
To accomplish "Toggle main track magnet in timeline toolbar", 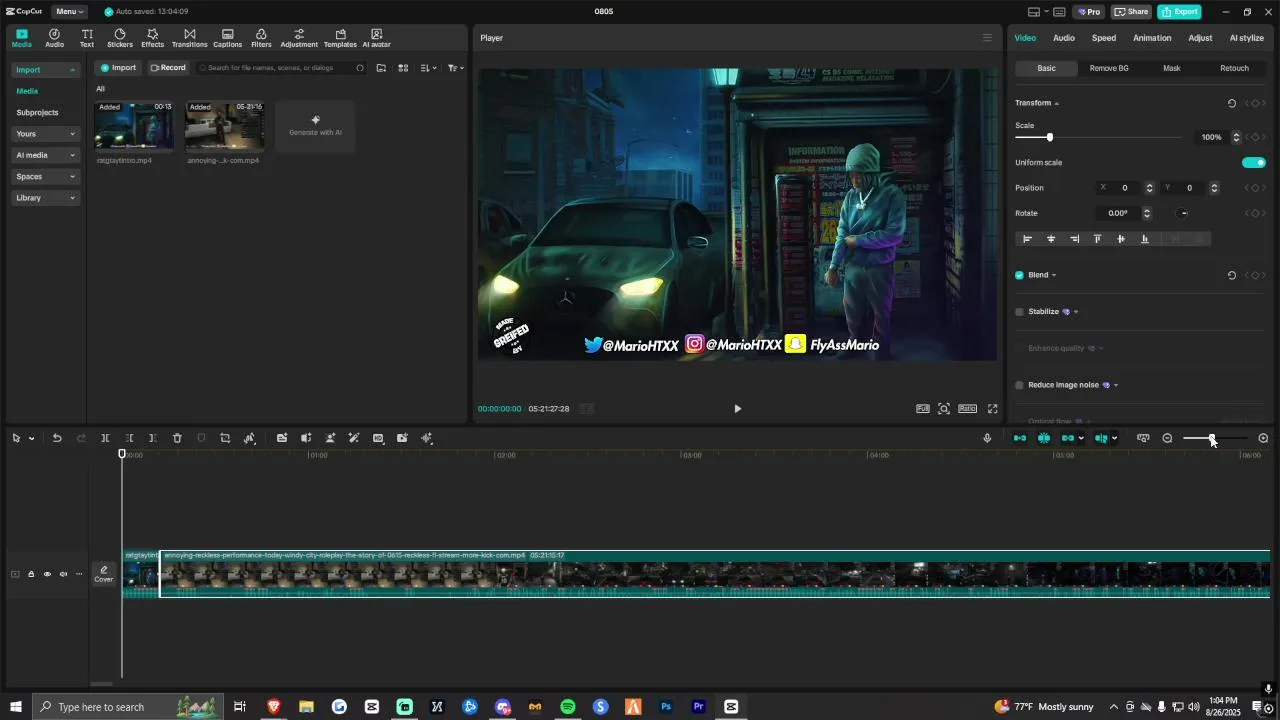I will [x=1020, y=438].
